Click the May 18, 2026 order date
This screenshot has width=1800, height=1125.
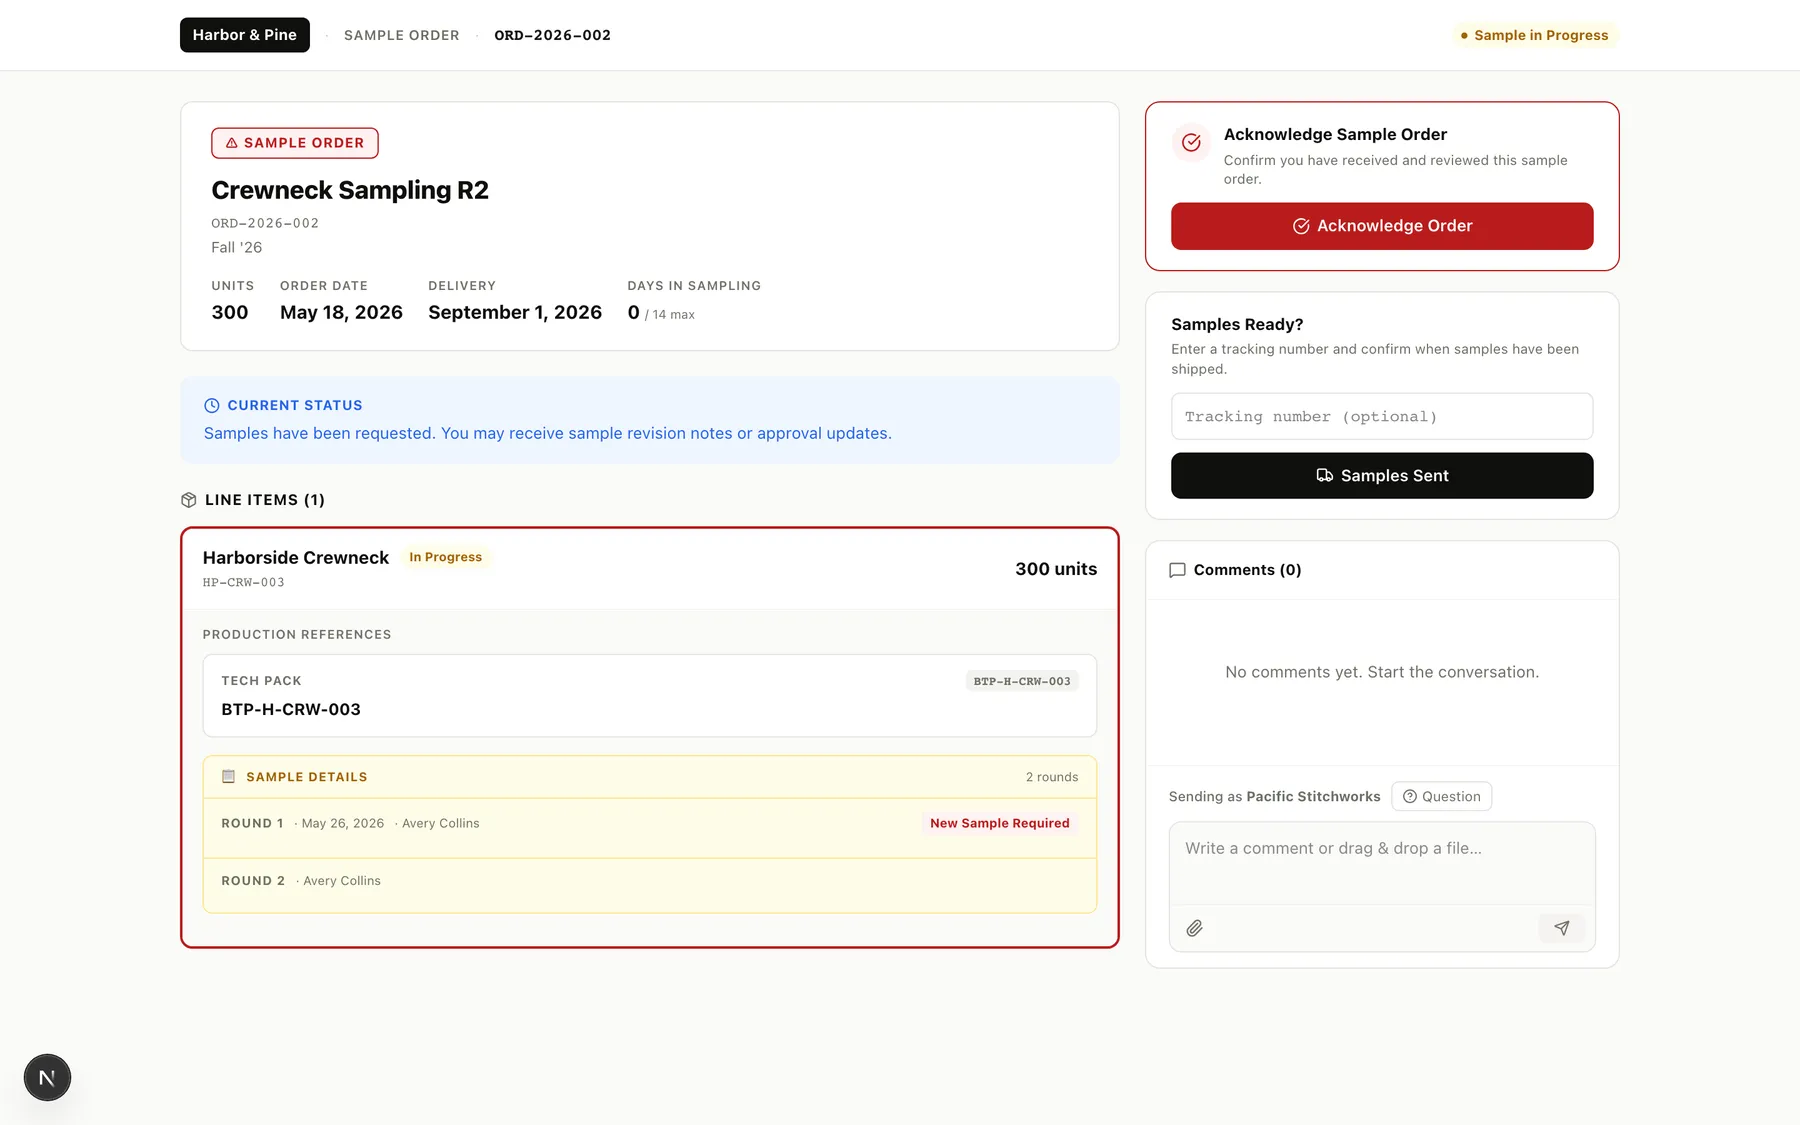tap(341, 312)
